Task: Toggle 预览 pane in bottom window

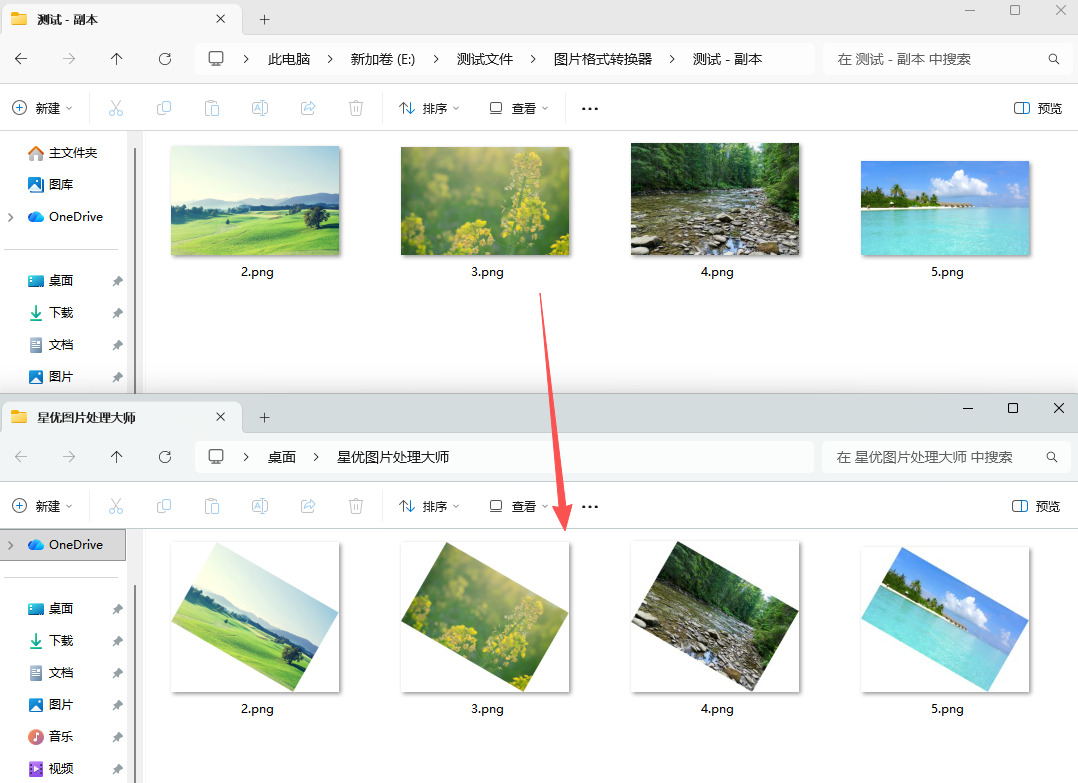Action: (1036, 506)
